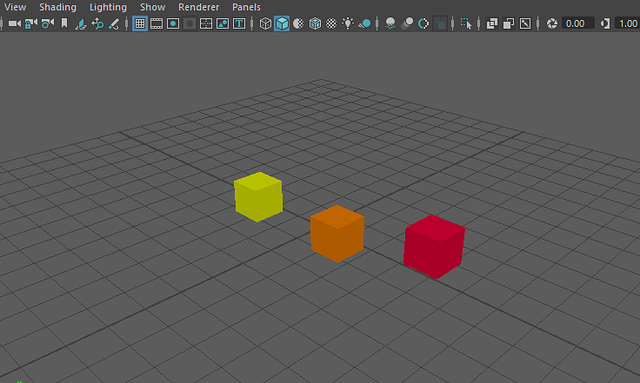
Task: Open the Renderer menu
Action: [198, 7]
